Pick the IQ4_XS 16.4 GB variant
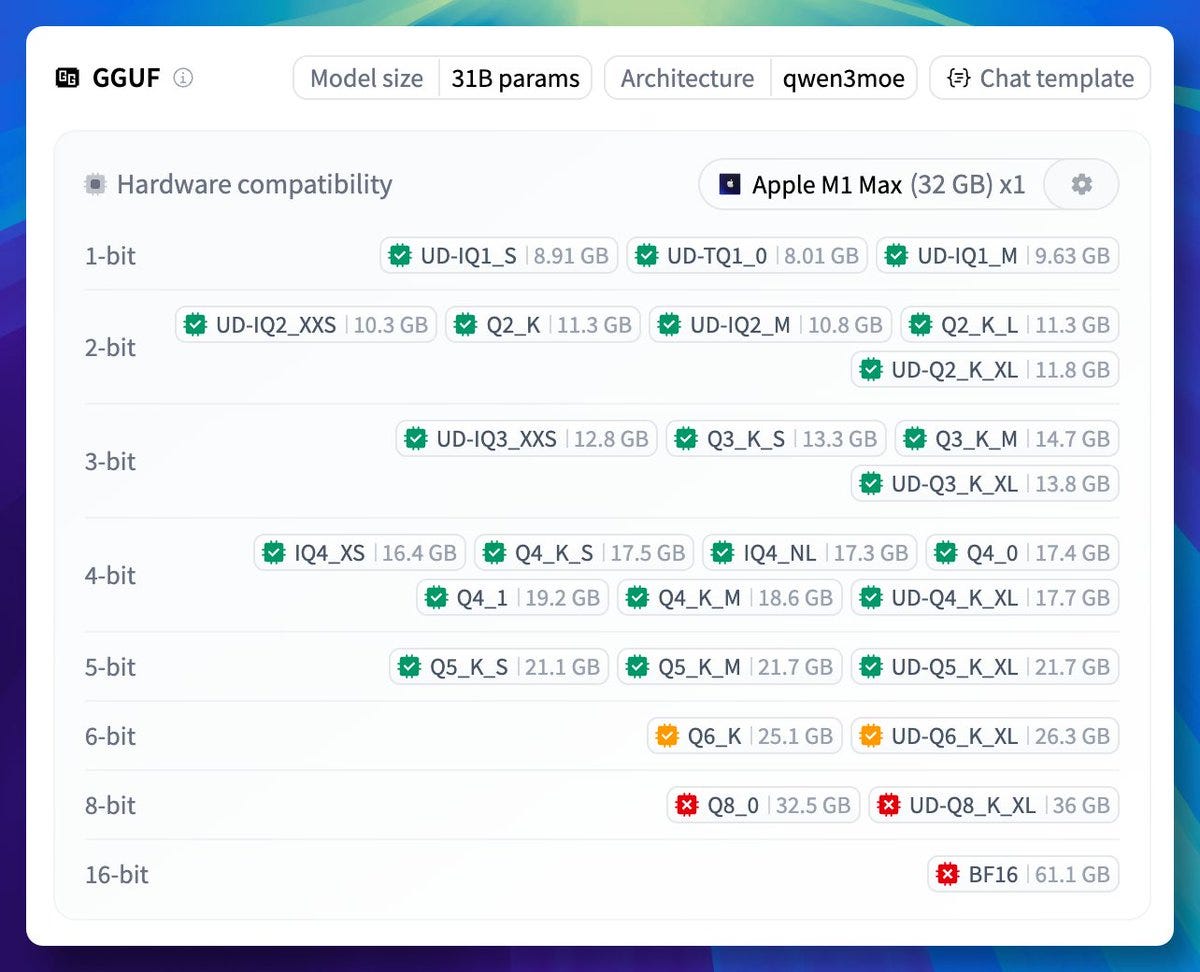The image size is (1200, 972). 360,552
